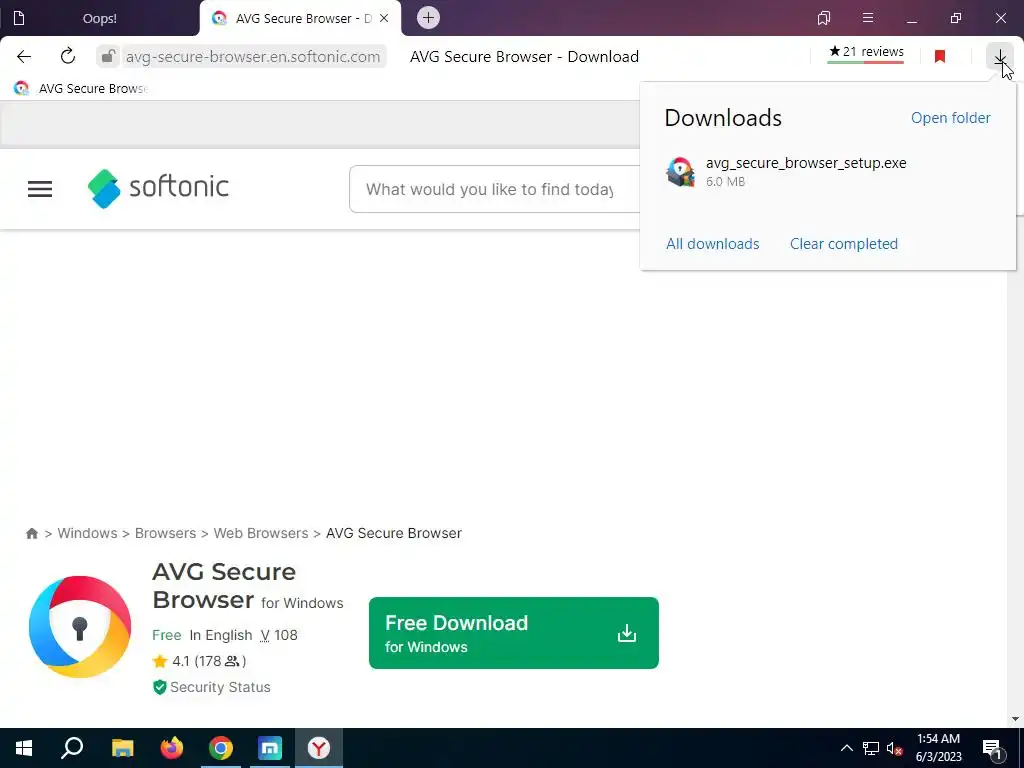Open the Web Browsers breadcrumb link
This screenshot has height=768, width=1024.
tap(261, 533)
